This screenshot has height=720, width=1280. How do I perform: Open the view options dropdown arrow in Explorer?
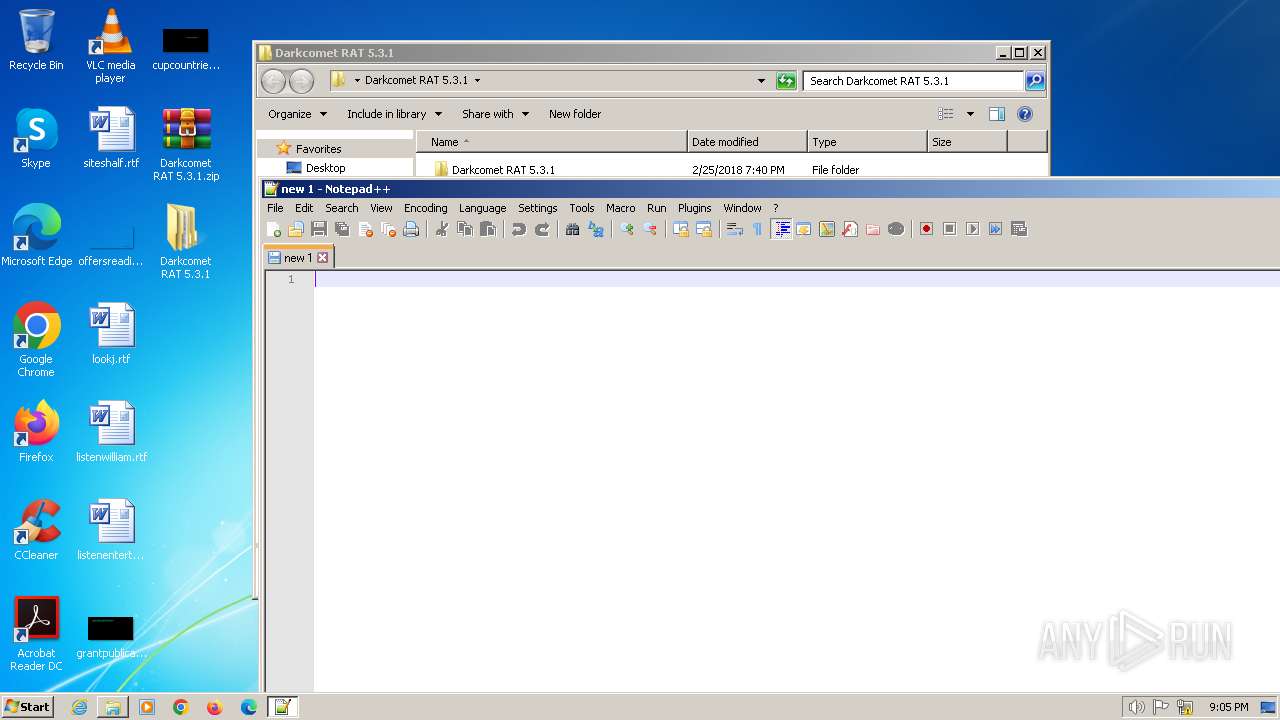click(970, 114)
